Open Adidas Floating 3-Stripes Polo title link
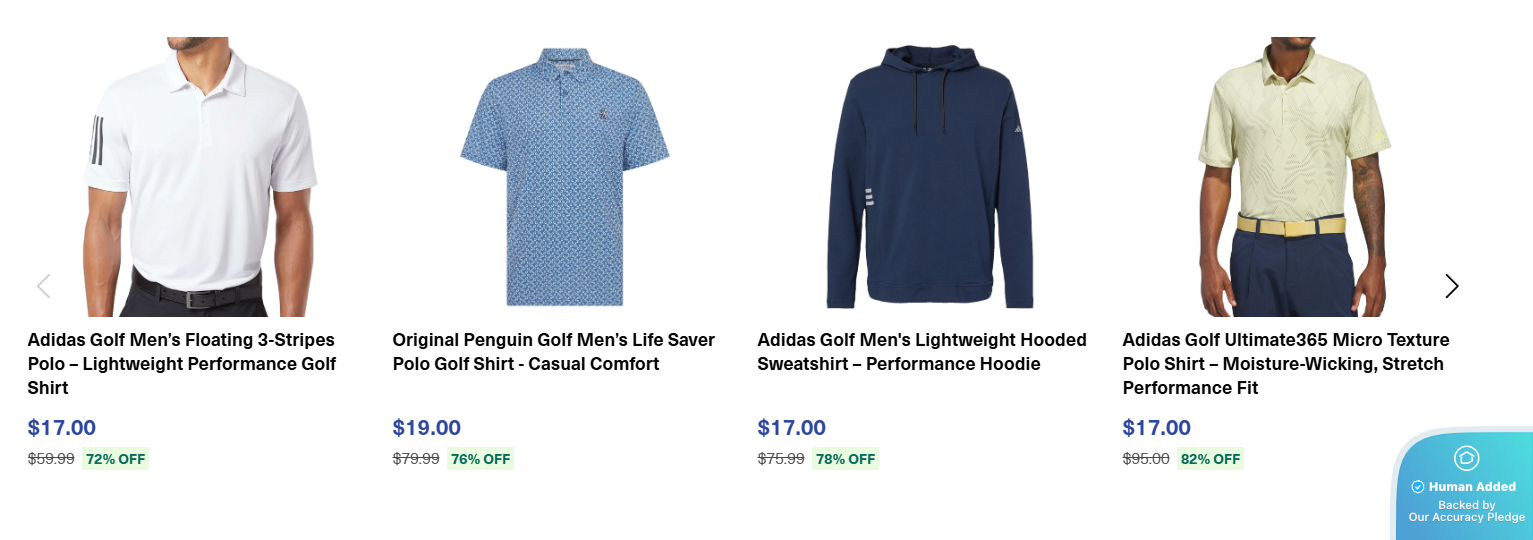The image size is (1533, 540). [182, 364]
